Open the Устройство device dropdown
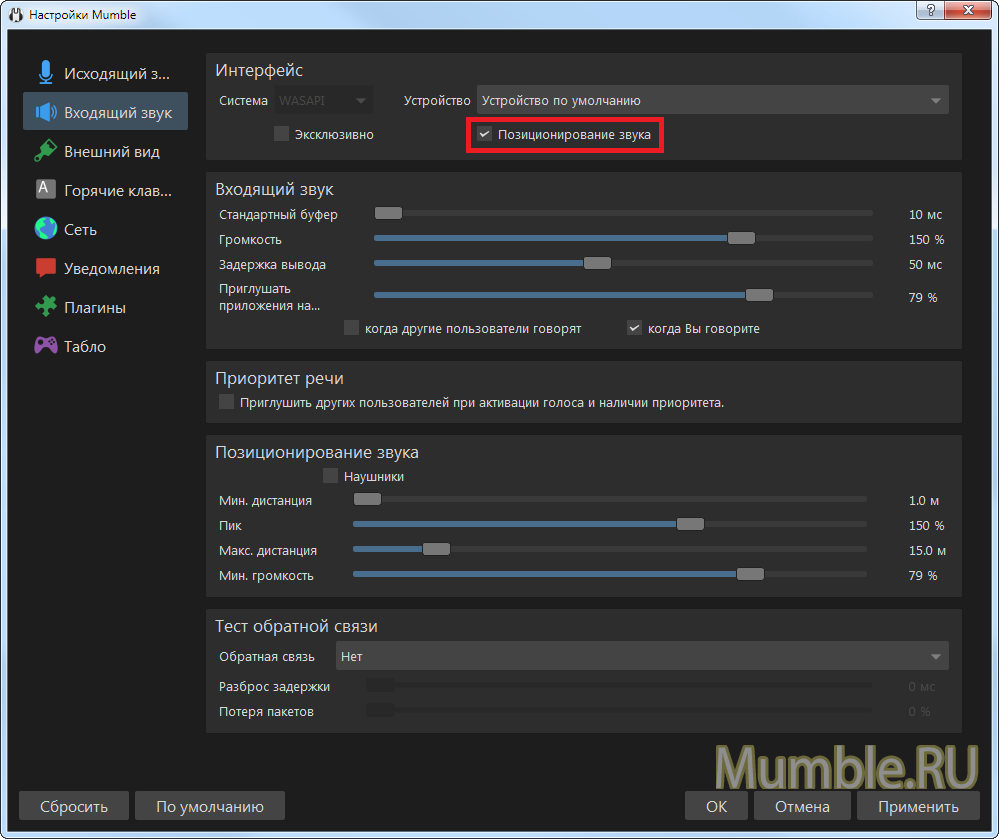The image size is (999, 839). tap(712, 100)
